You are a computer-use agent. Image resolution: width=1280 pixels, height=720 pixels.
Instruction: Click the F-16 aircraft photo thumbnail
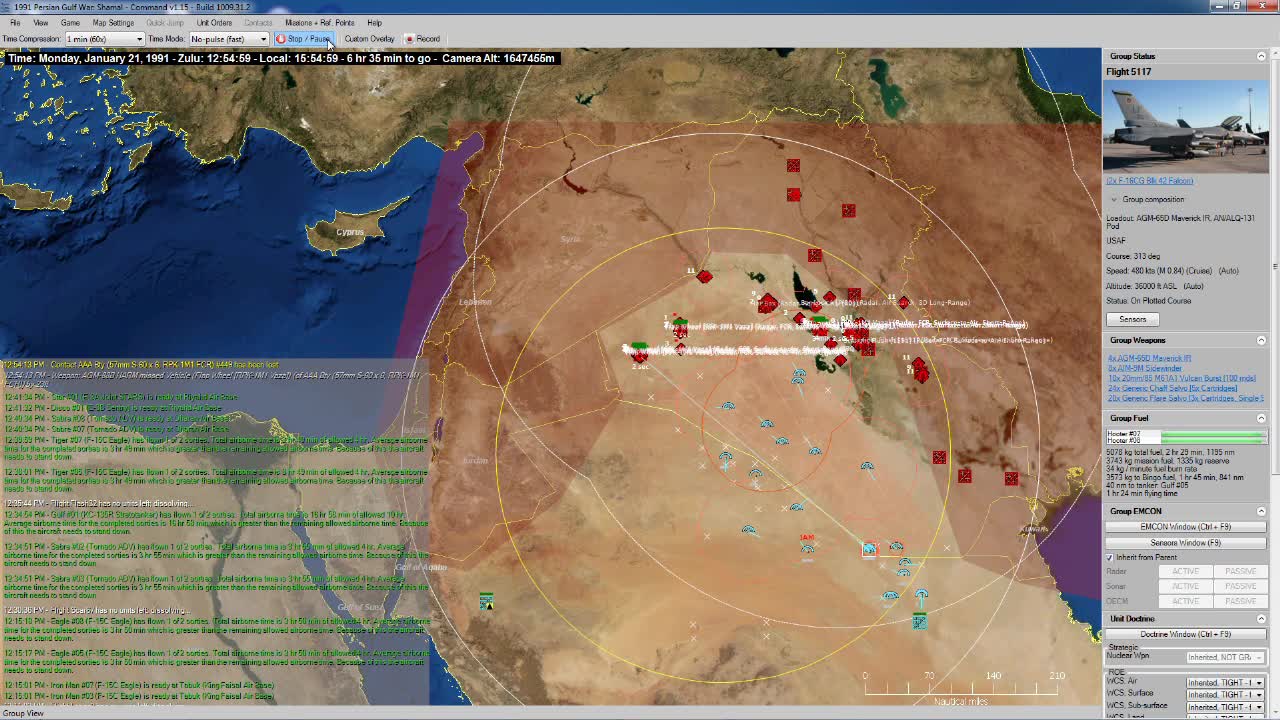[x=1185, y=126]
